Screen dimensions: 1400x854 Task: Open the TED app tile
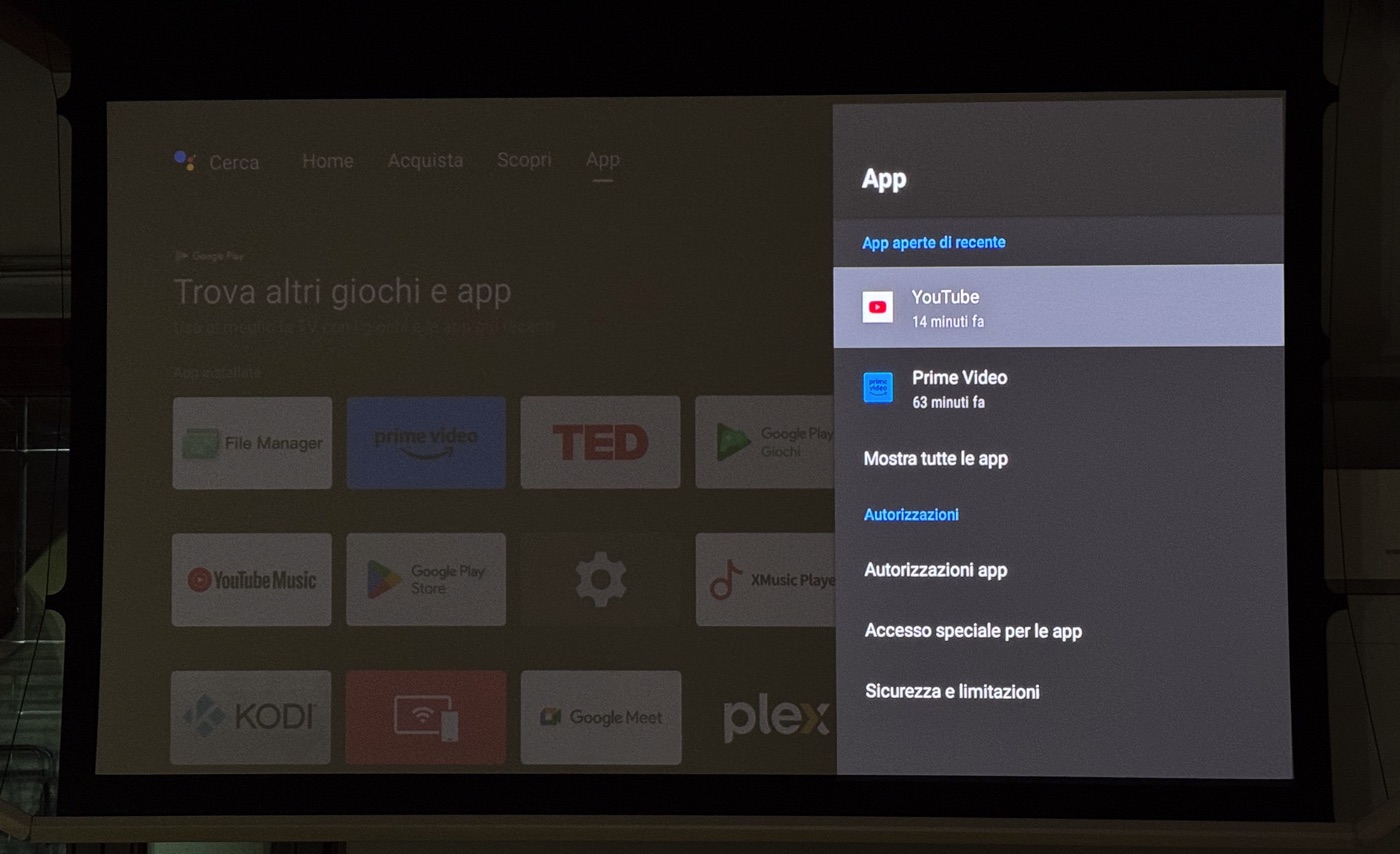click(600, 442)
